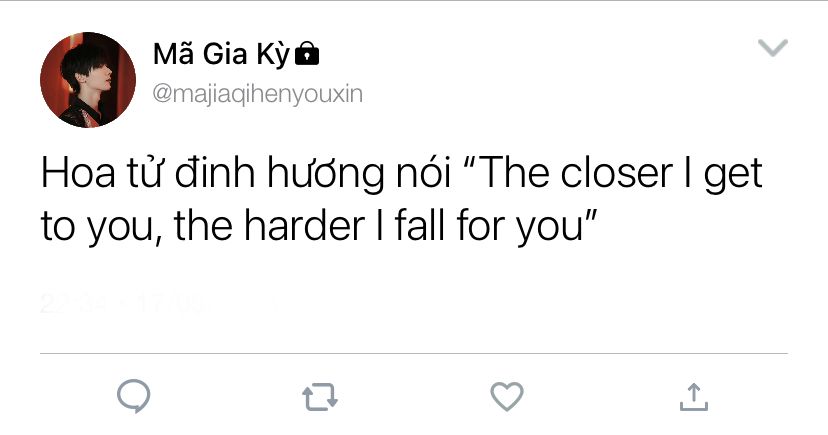The height and width of the screenshot is (435, 828).
Task: Click the quoted phrase "The closer I get"
Action: tap(615, 173)
